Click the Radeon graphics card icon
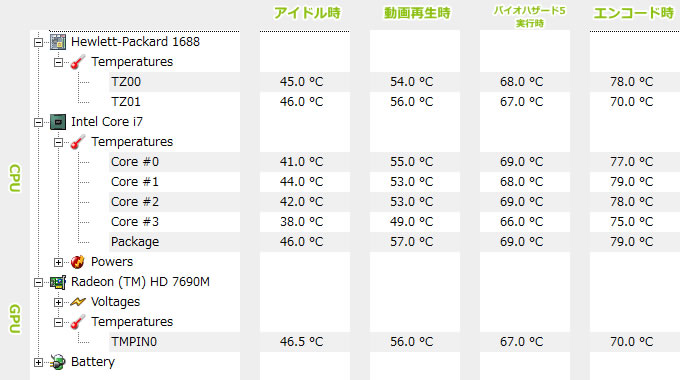 [58, 282]
